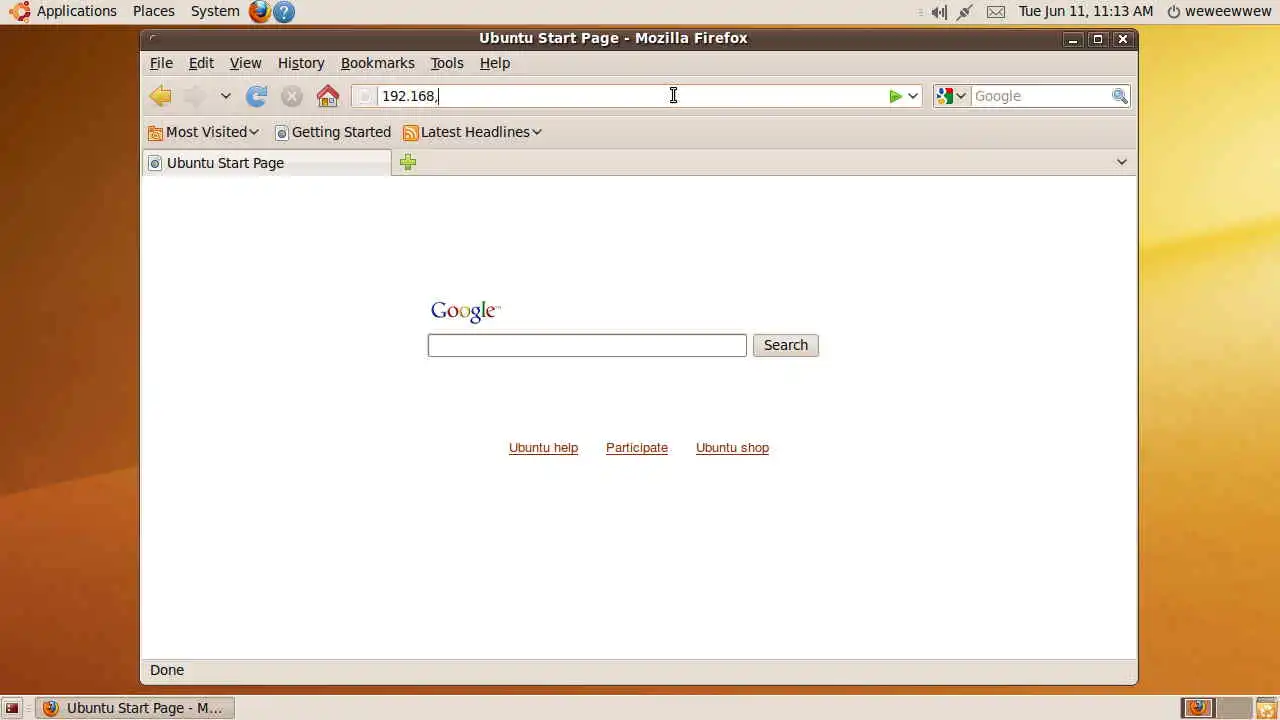Click the green Go arrow in address bar

click(896, 96)
